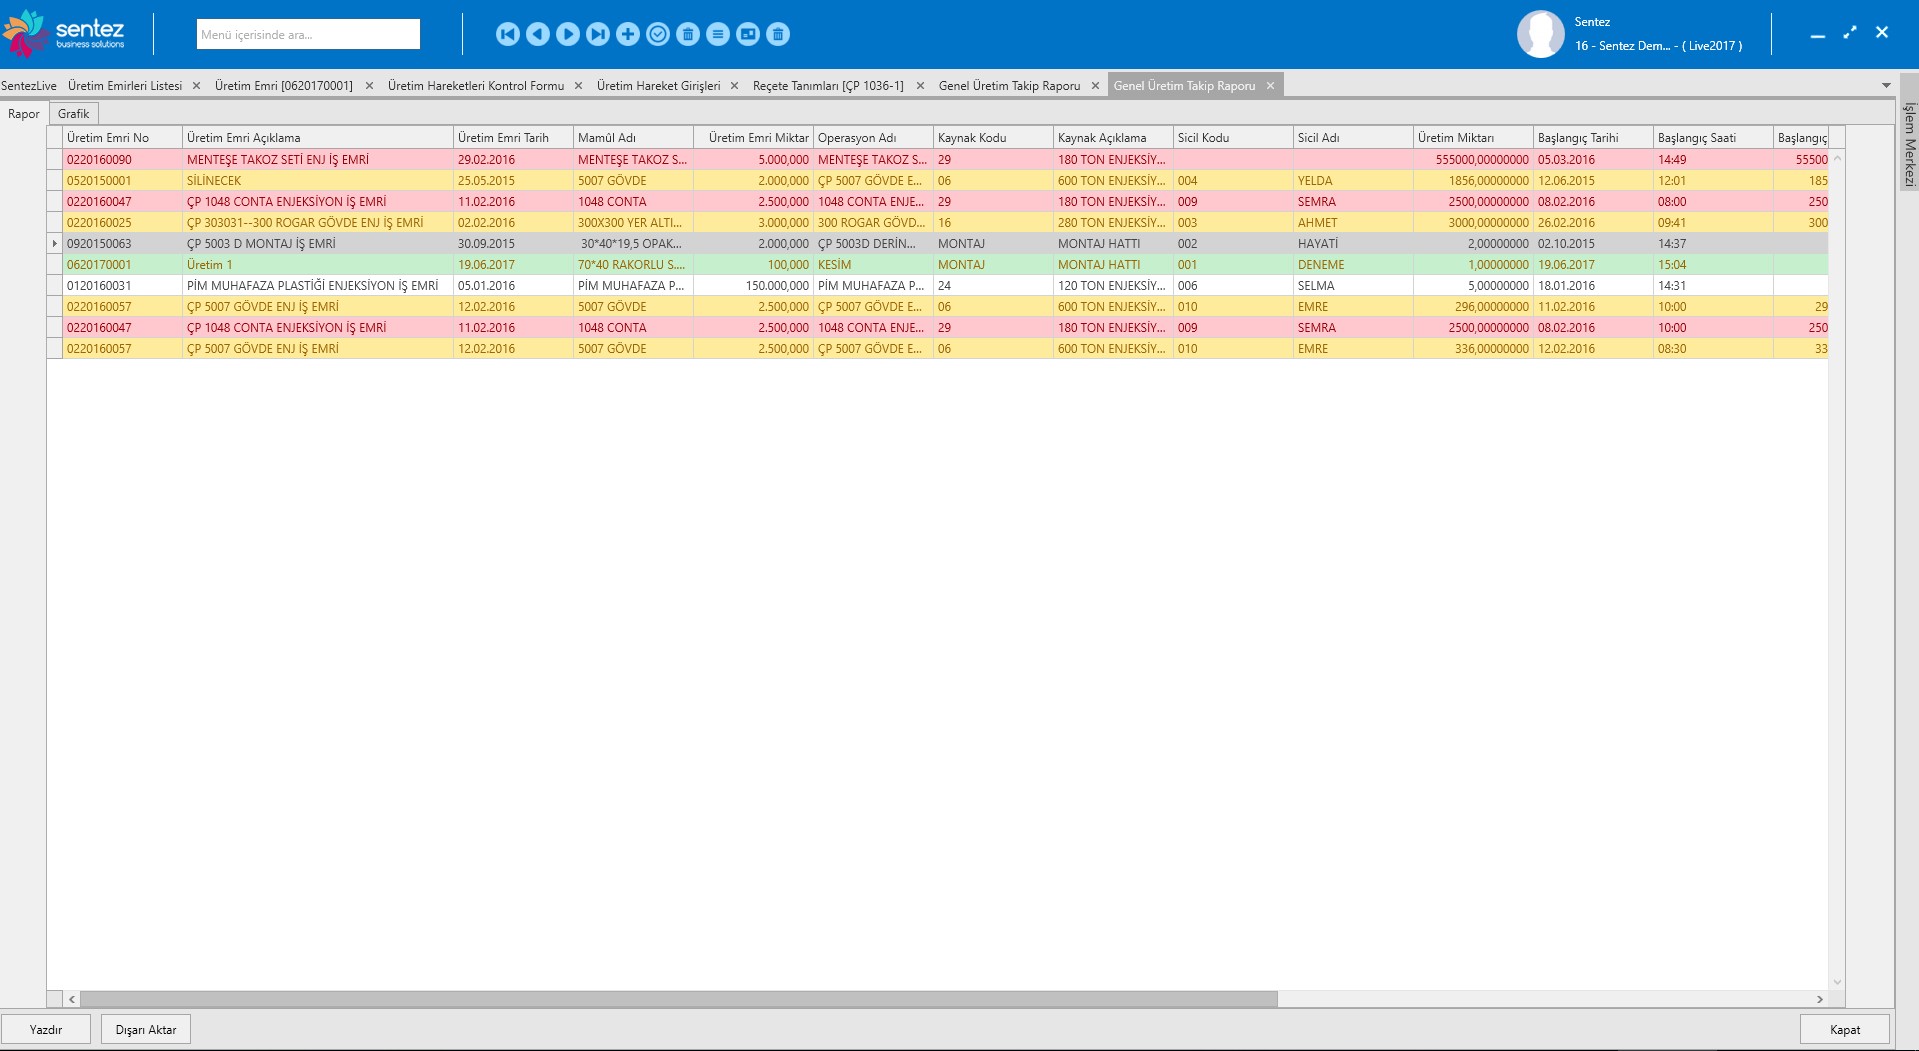Click Başlangıç Saati column header
Viewport: 1919px width, 1051px height.
tap(1713, 138)
